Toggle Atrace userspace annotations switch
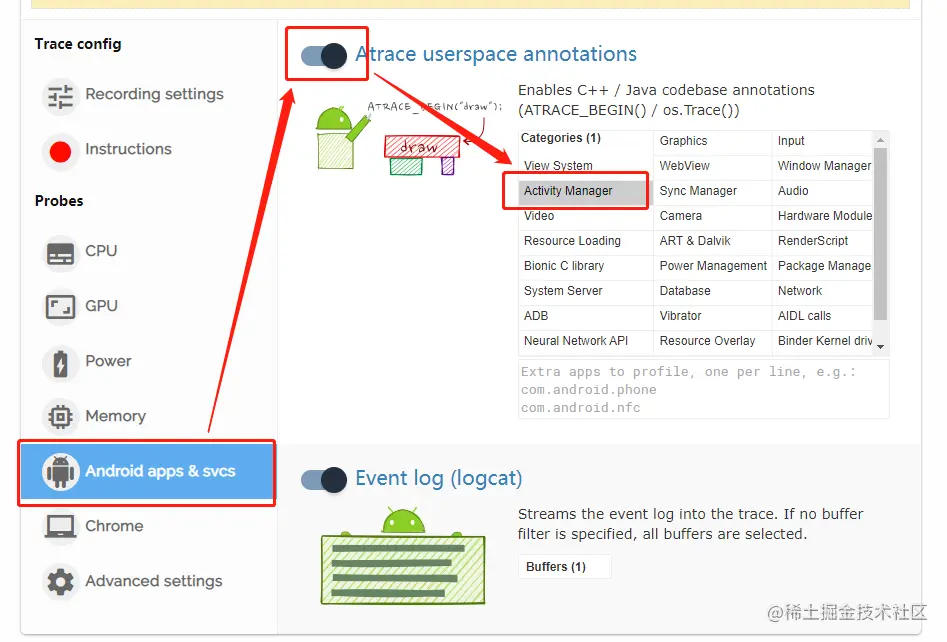The height and width of the screenshot is (642, 947). [x=324, y=56]
